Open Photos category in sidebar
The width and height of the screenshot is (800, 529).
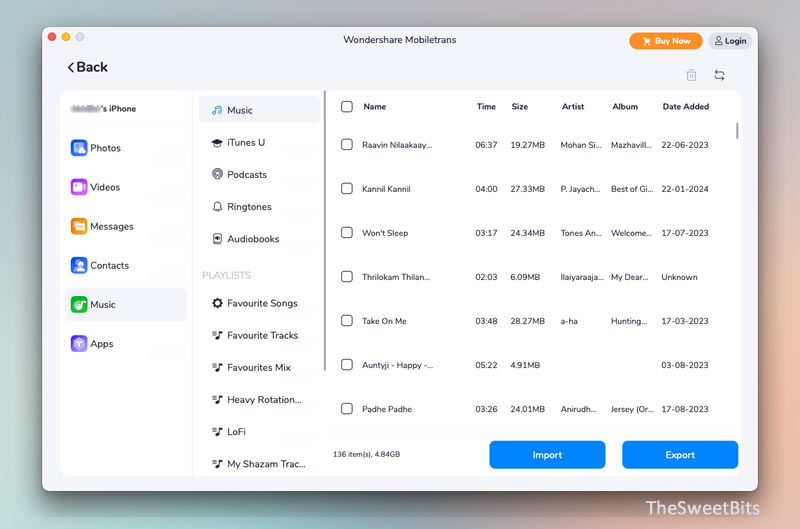[x=126, y=148]
